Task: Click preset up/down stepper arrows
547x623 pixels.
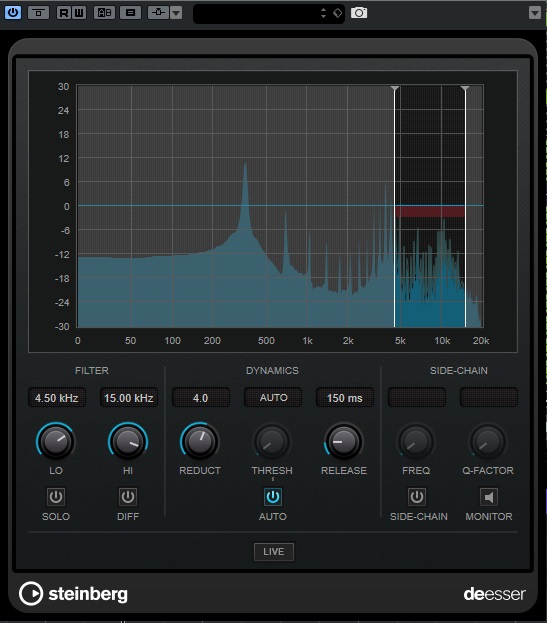Action: [x=323, y=13]
